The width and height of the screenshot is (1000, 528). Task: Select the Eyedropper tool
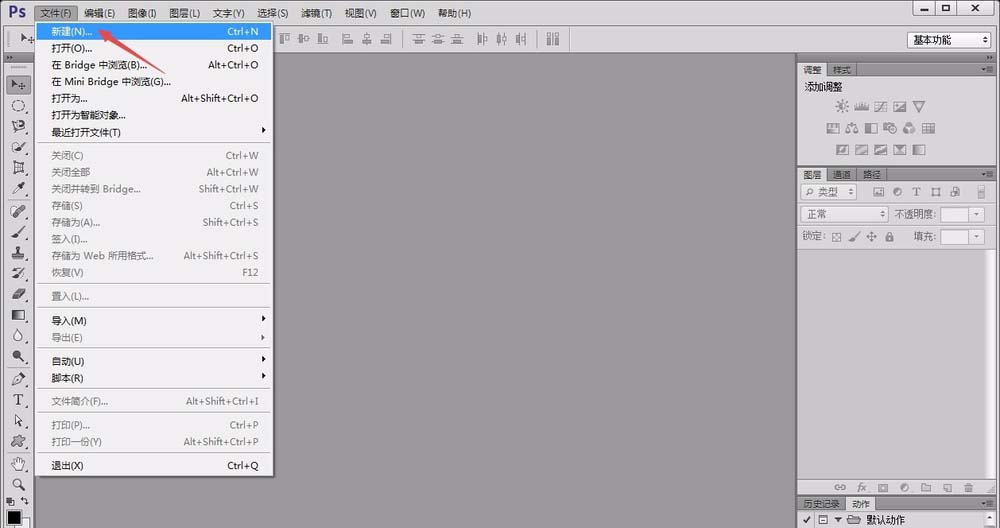click(x=18, y=189)
